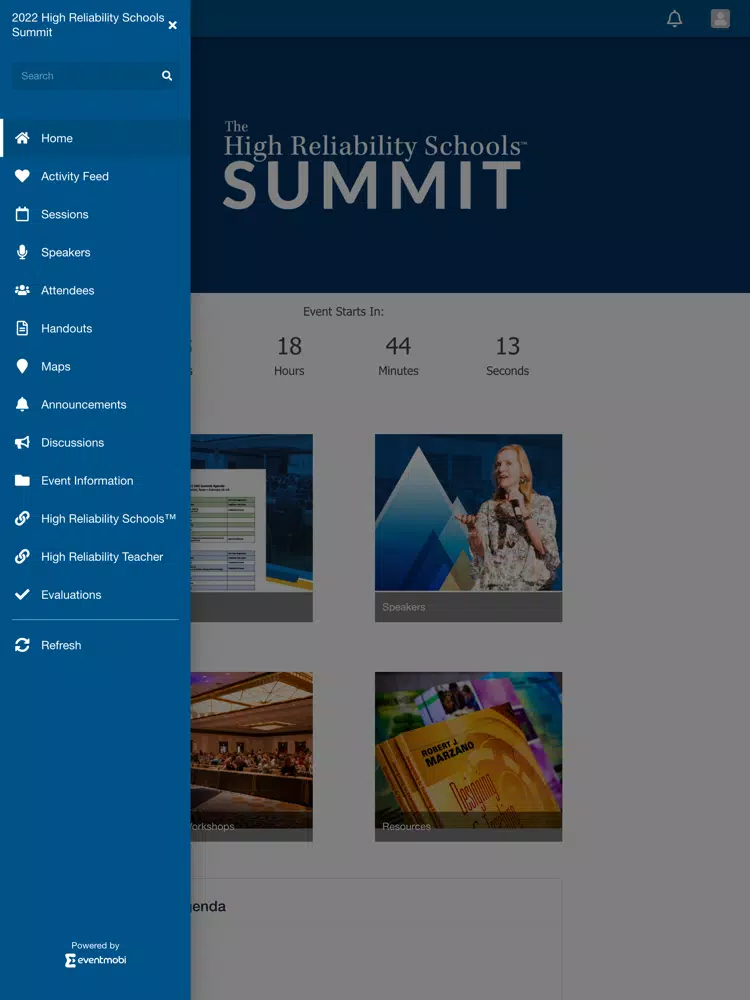The height and width of the screenshot is (1000, 750).
Task: Click the Sessions calendar icon
Action: click(22, 214)
